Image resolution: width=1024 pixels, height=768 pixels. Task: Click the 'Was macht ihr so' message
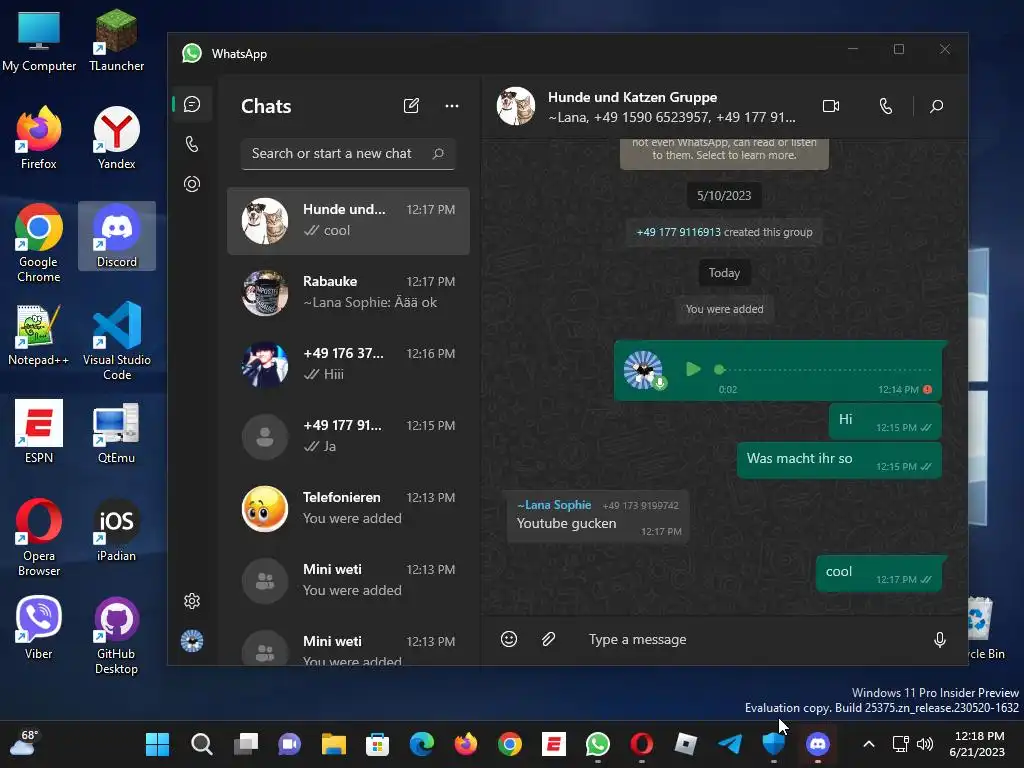click(839, 460)
